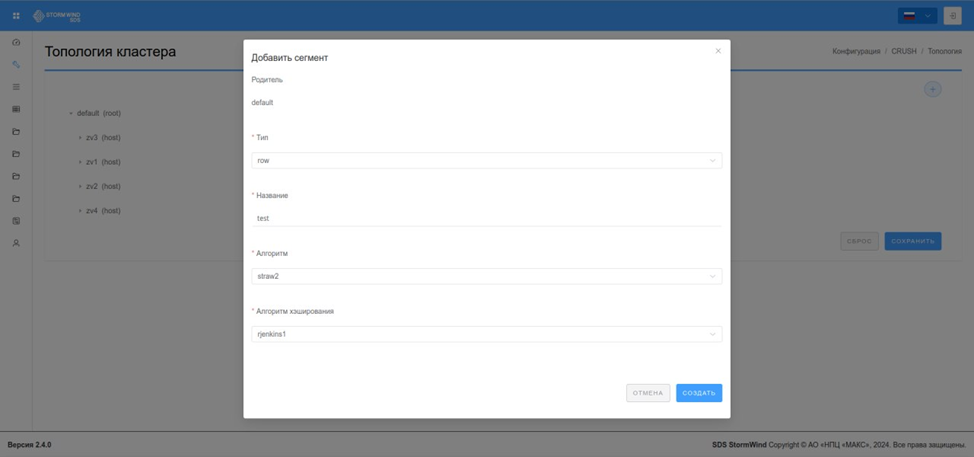Open the Алгоритм хэширования dropdown showing rjenkins1
The height and width of the screenshot is (457, 974).
(x=486, y=334)
